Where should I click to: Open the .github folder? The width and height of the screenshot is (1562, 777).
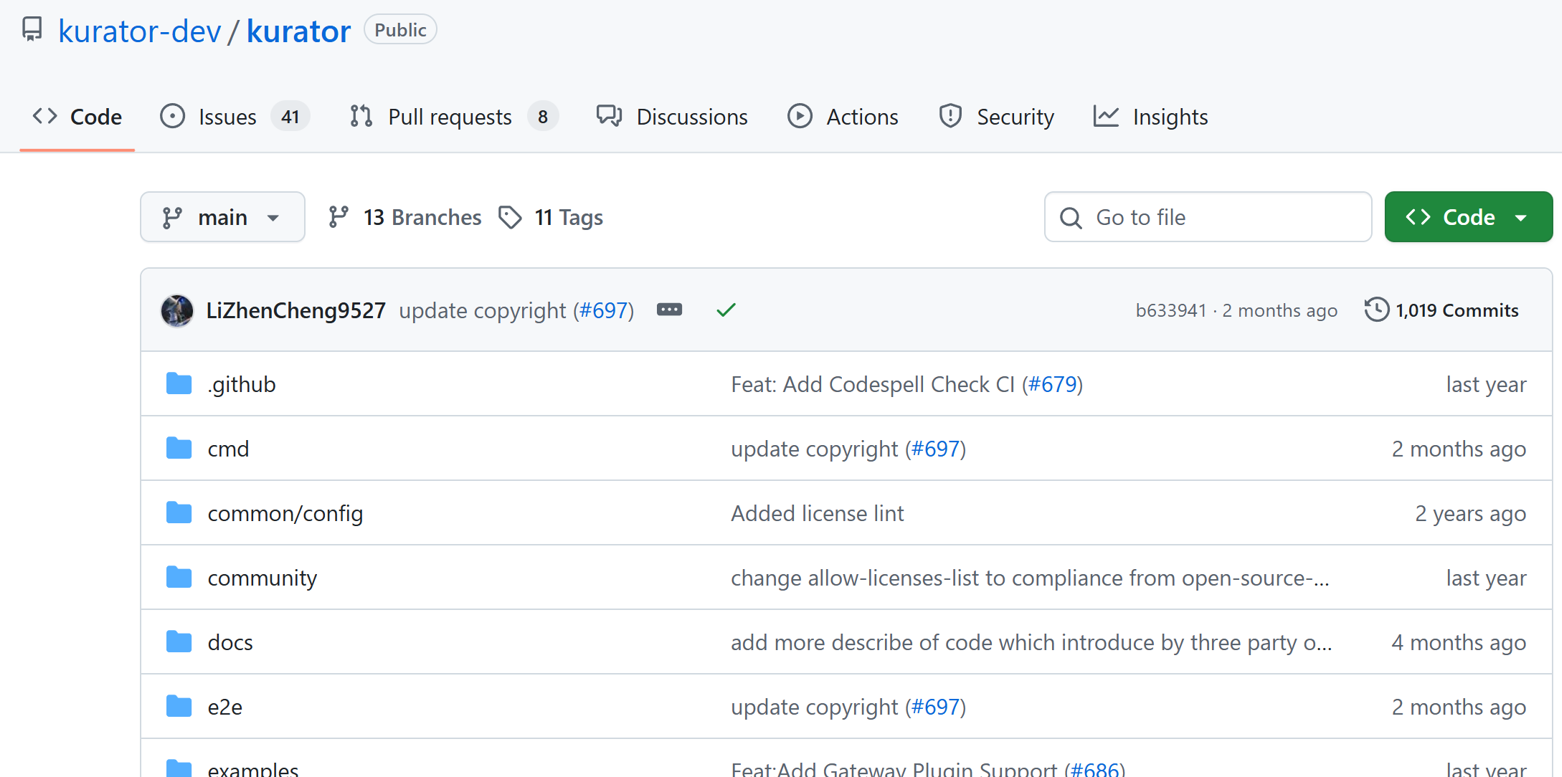241,384
